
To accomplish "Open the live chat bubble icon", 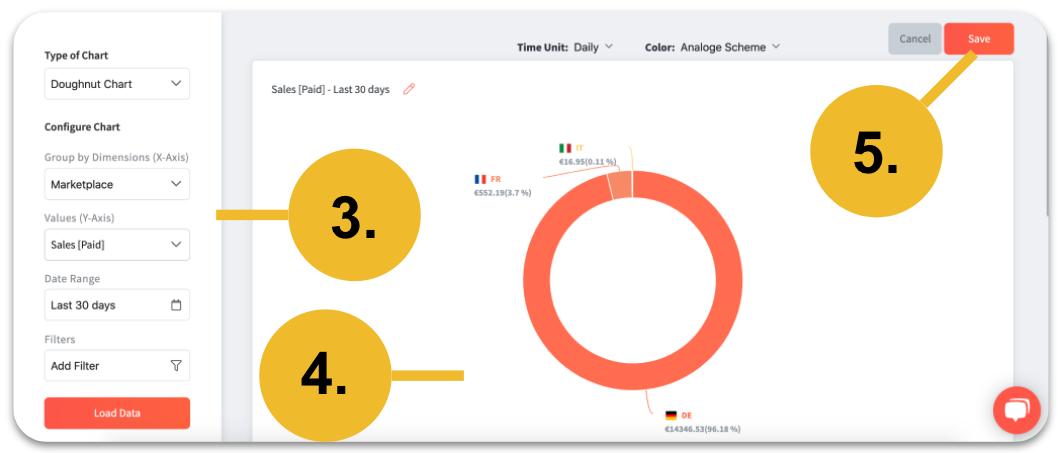I will (x=1016, y=410).
